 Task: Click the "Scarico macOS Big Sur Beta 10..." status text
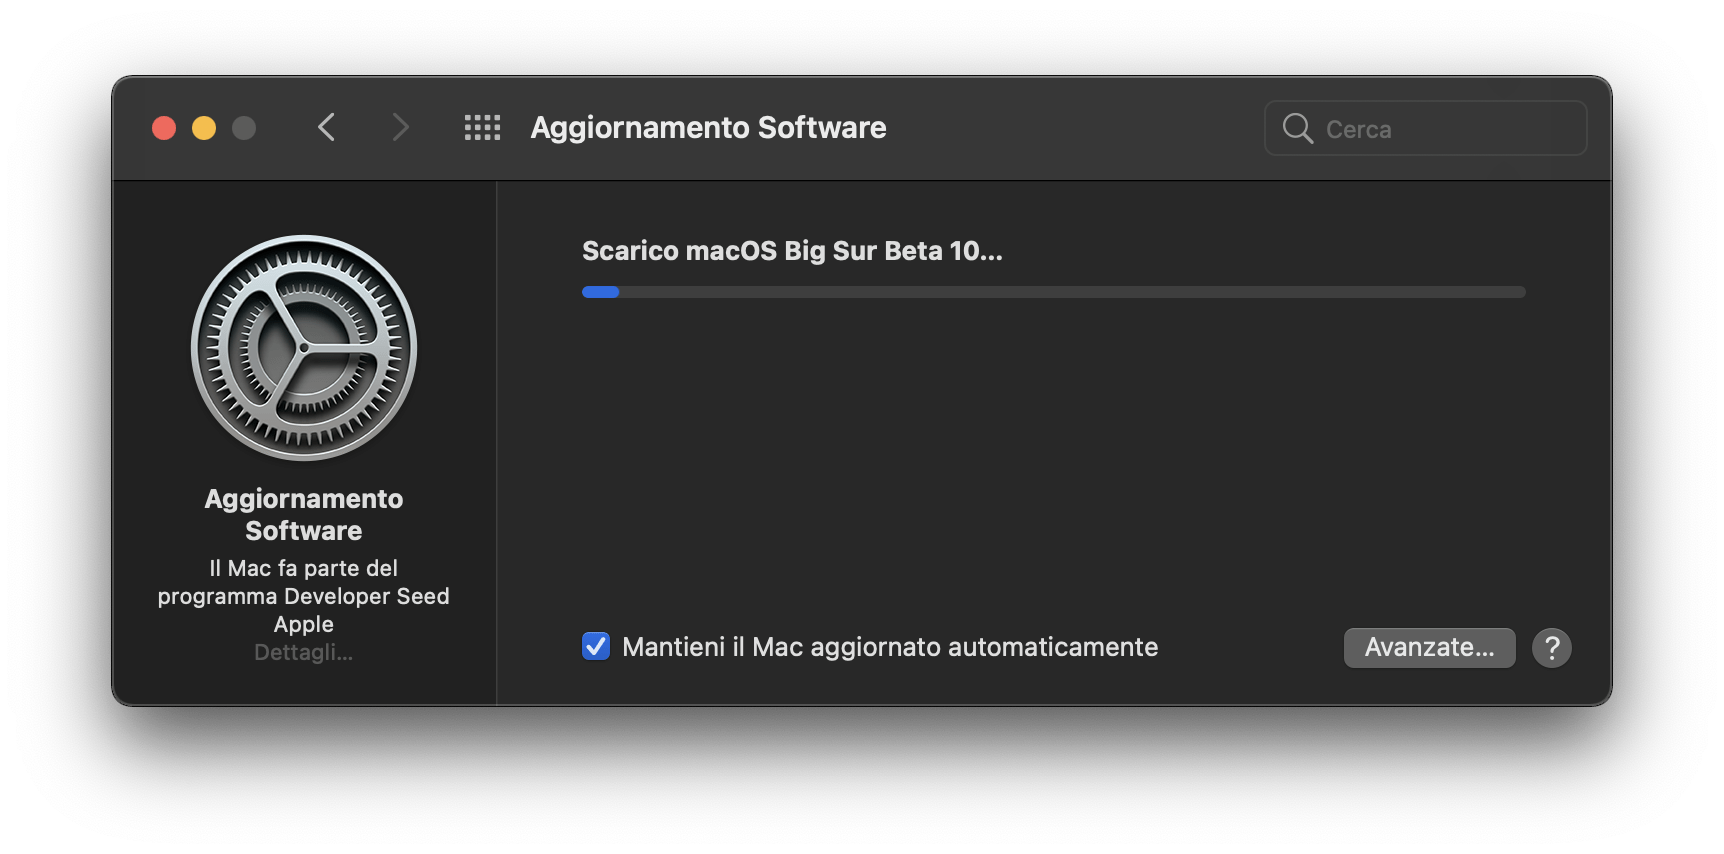point(792,251)
